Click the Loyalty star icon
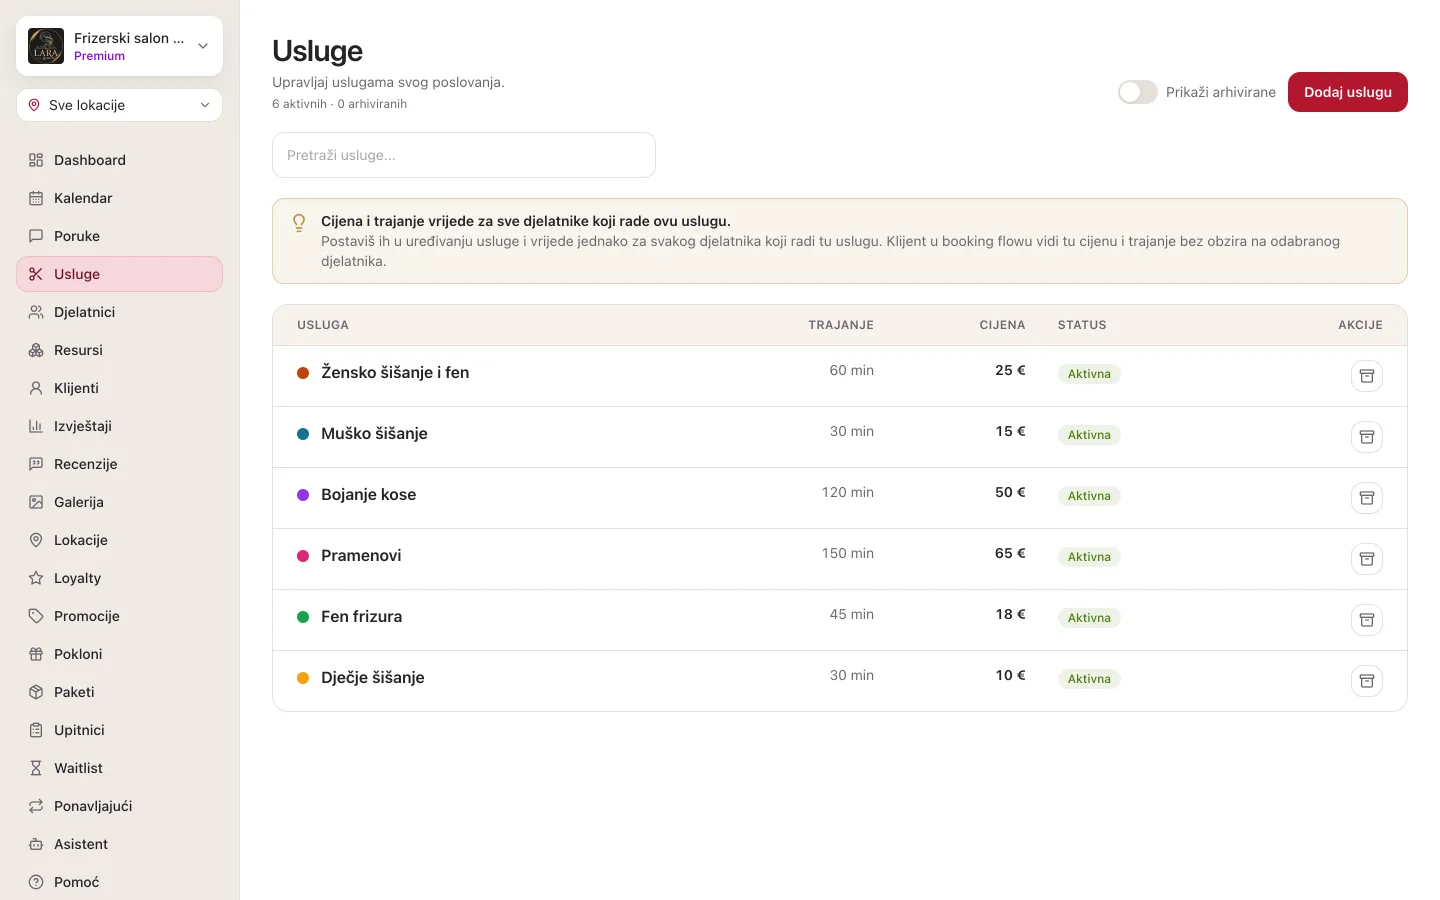Screen dimensions: 1440x900 coord(36,578)
